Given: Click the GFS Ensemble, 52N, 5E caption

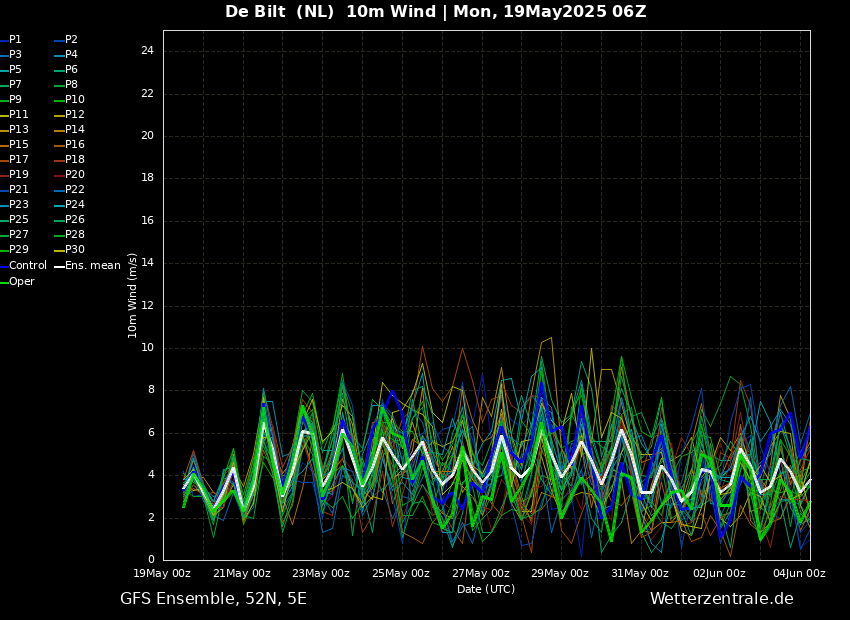Looking at the screenshot, I should (x=213, y=599).
